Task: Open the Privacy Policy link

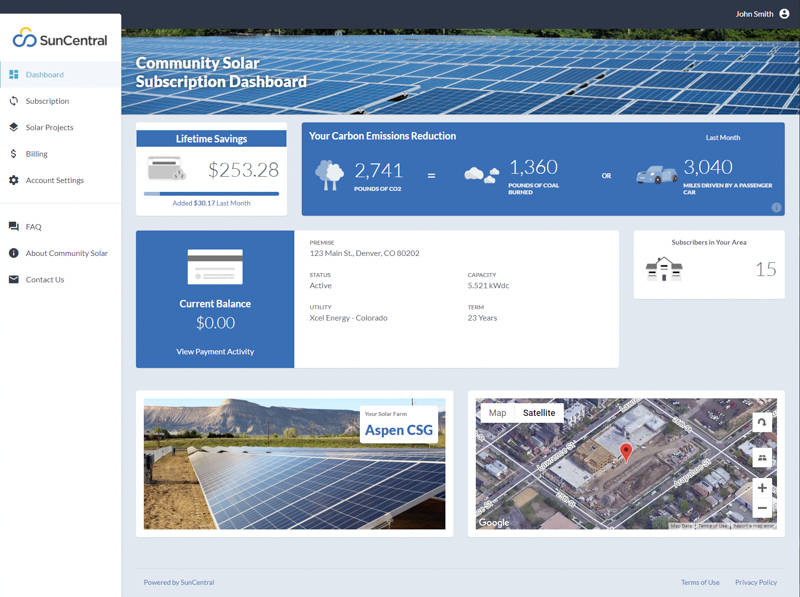Action: (756, 582)
